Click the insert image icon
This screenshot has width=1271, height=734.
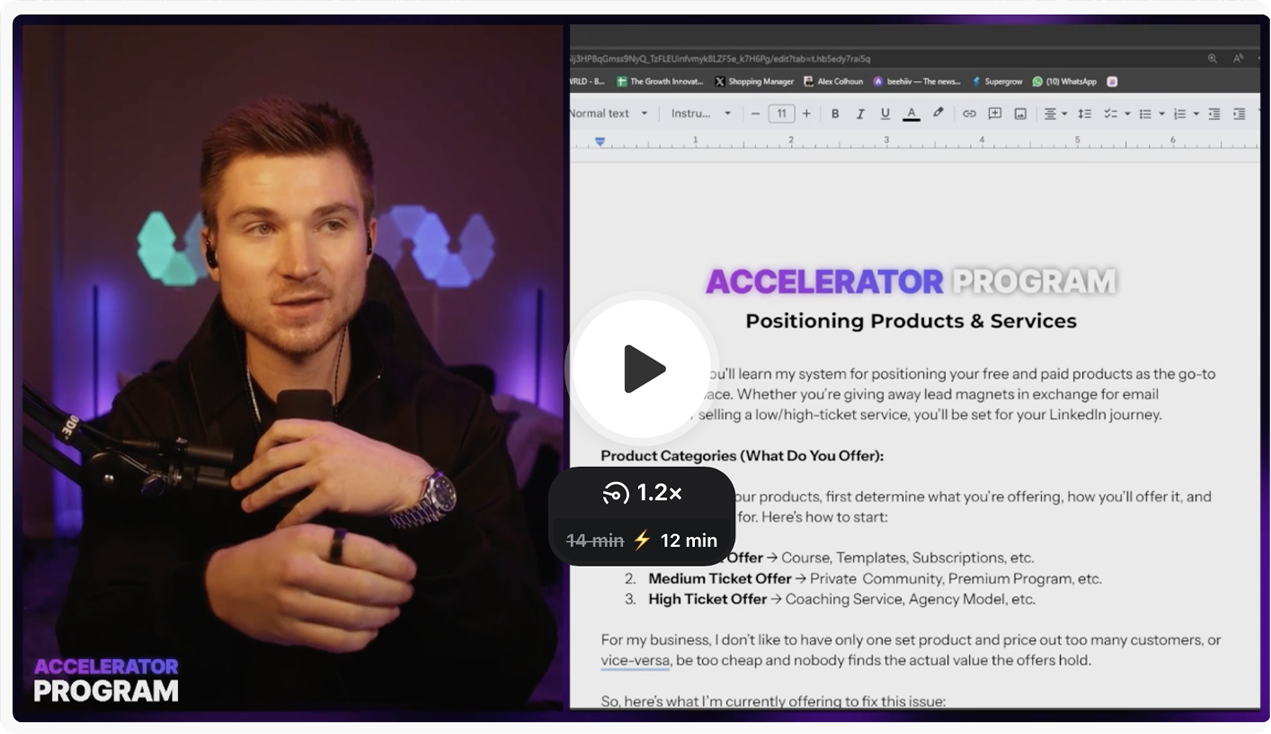tap(1020, 114)
